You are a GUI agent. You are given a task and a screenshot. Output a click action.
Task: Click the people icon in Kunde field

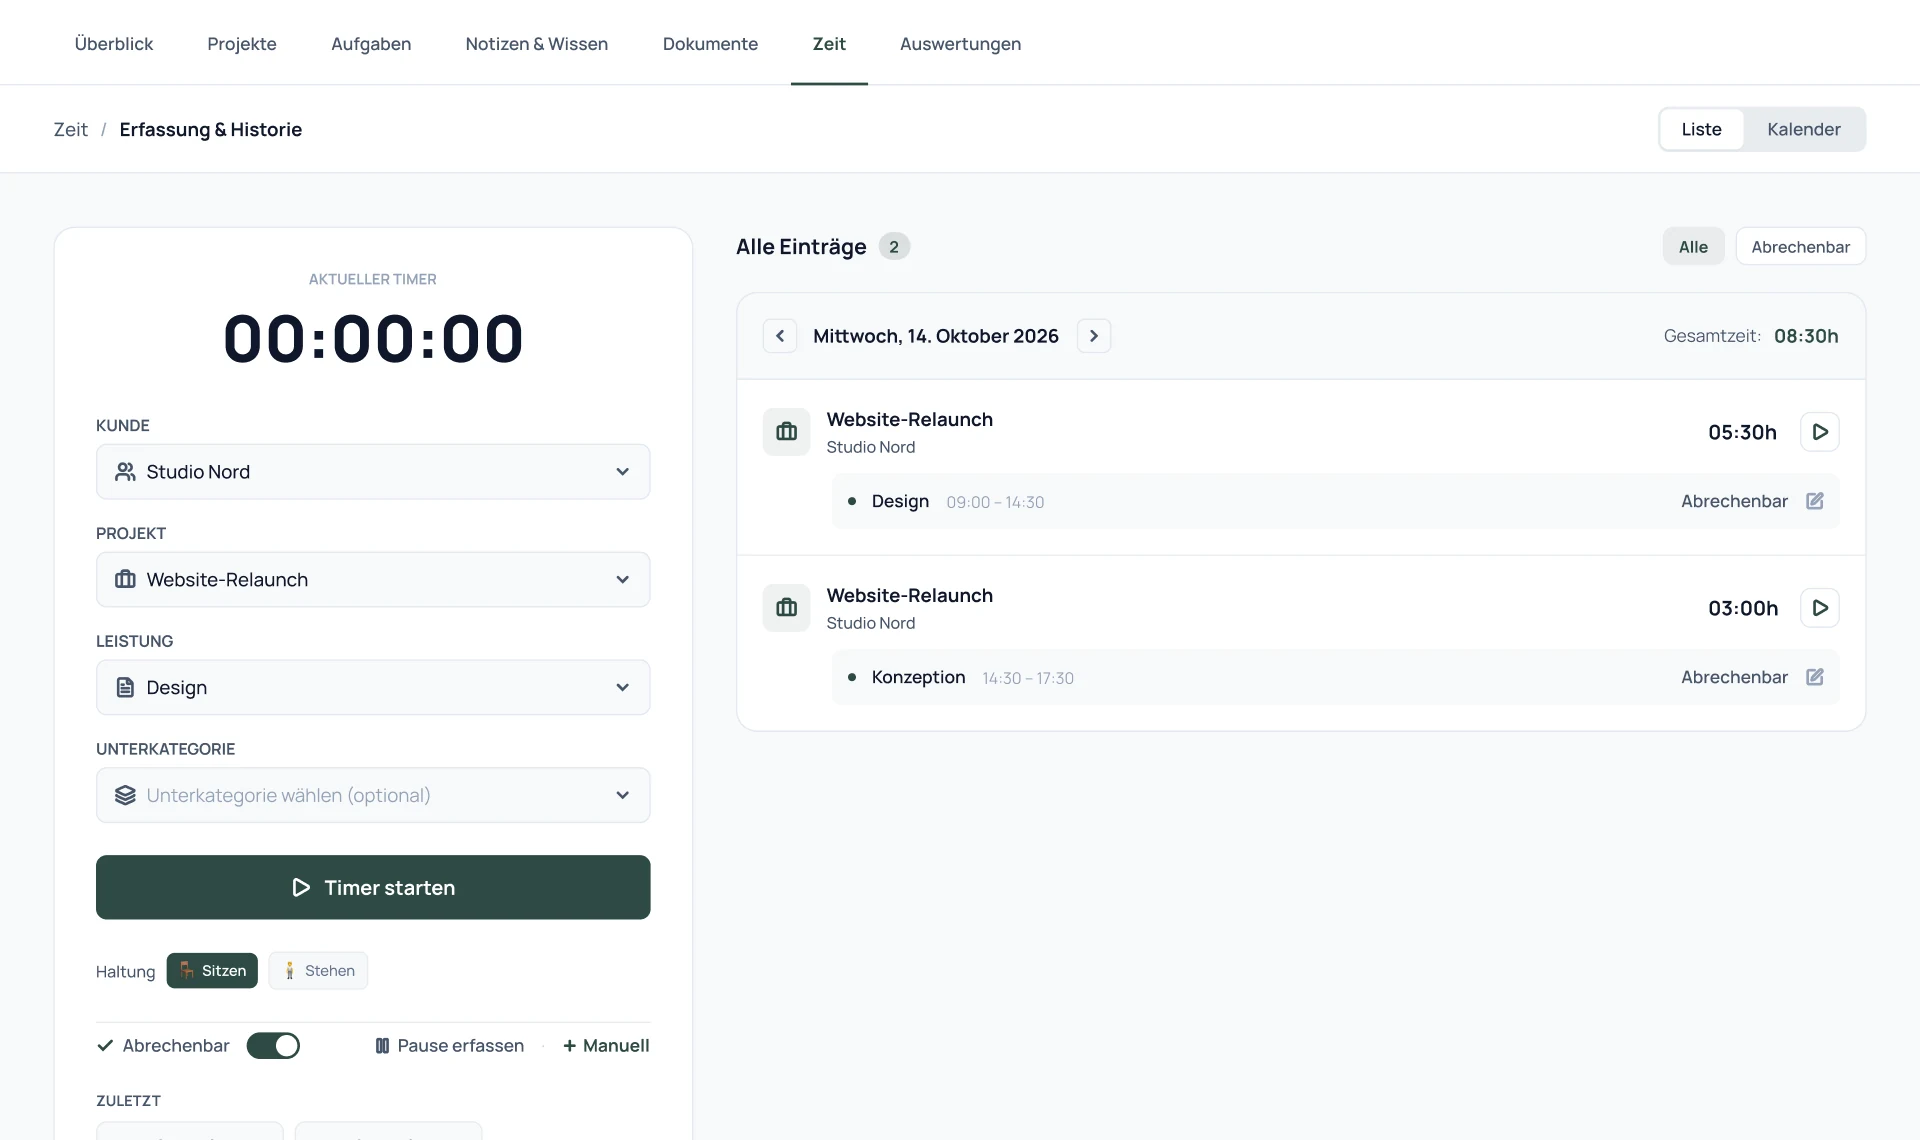pos(125,472)
